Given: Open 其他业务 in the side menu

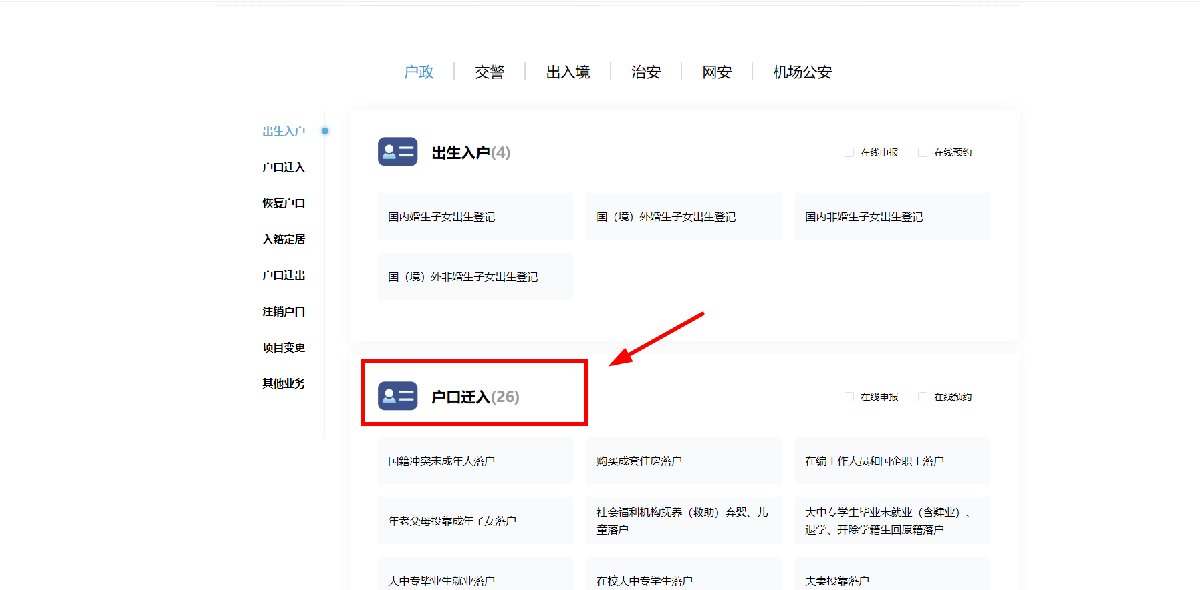Looking at the screenshot, I should pos(283,384).
